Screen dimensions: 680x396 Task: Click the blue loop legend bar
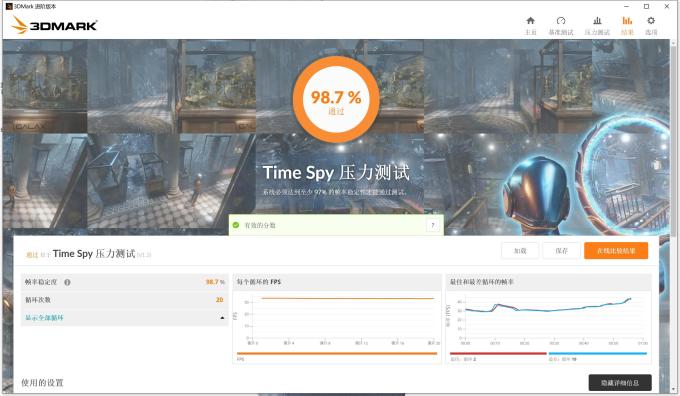coord(598,353)
